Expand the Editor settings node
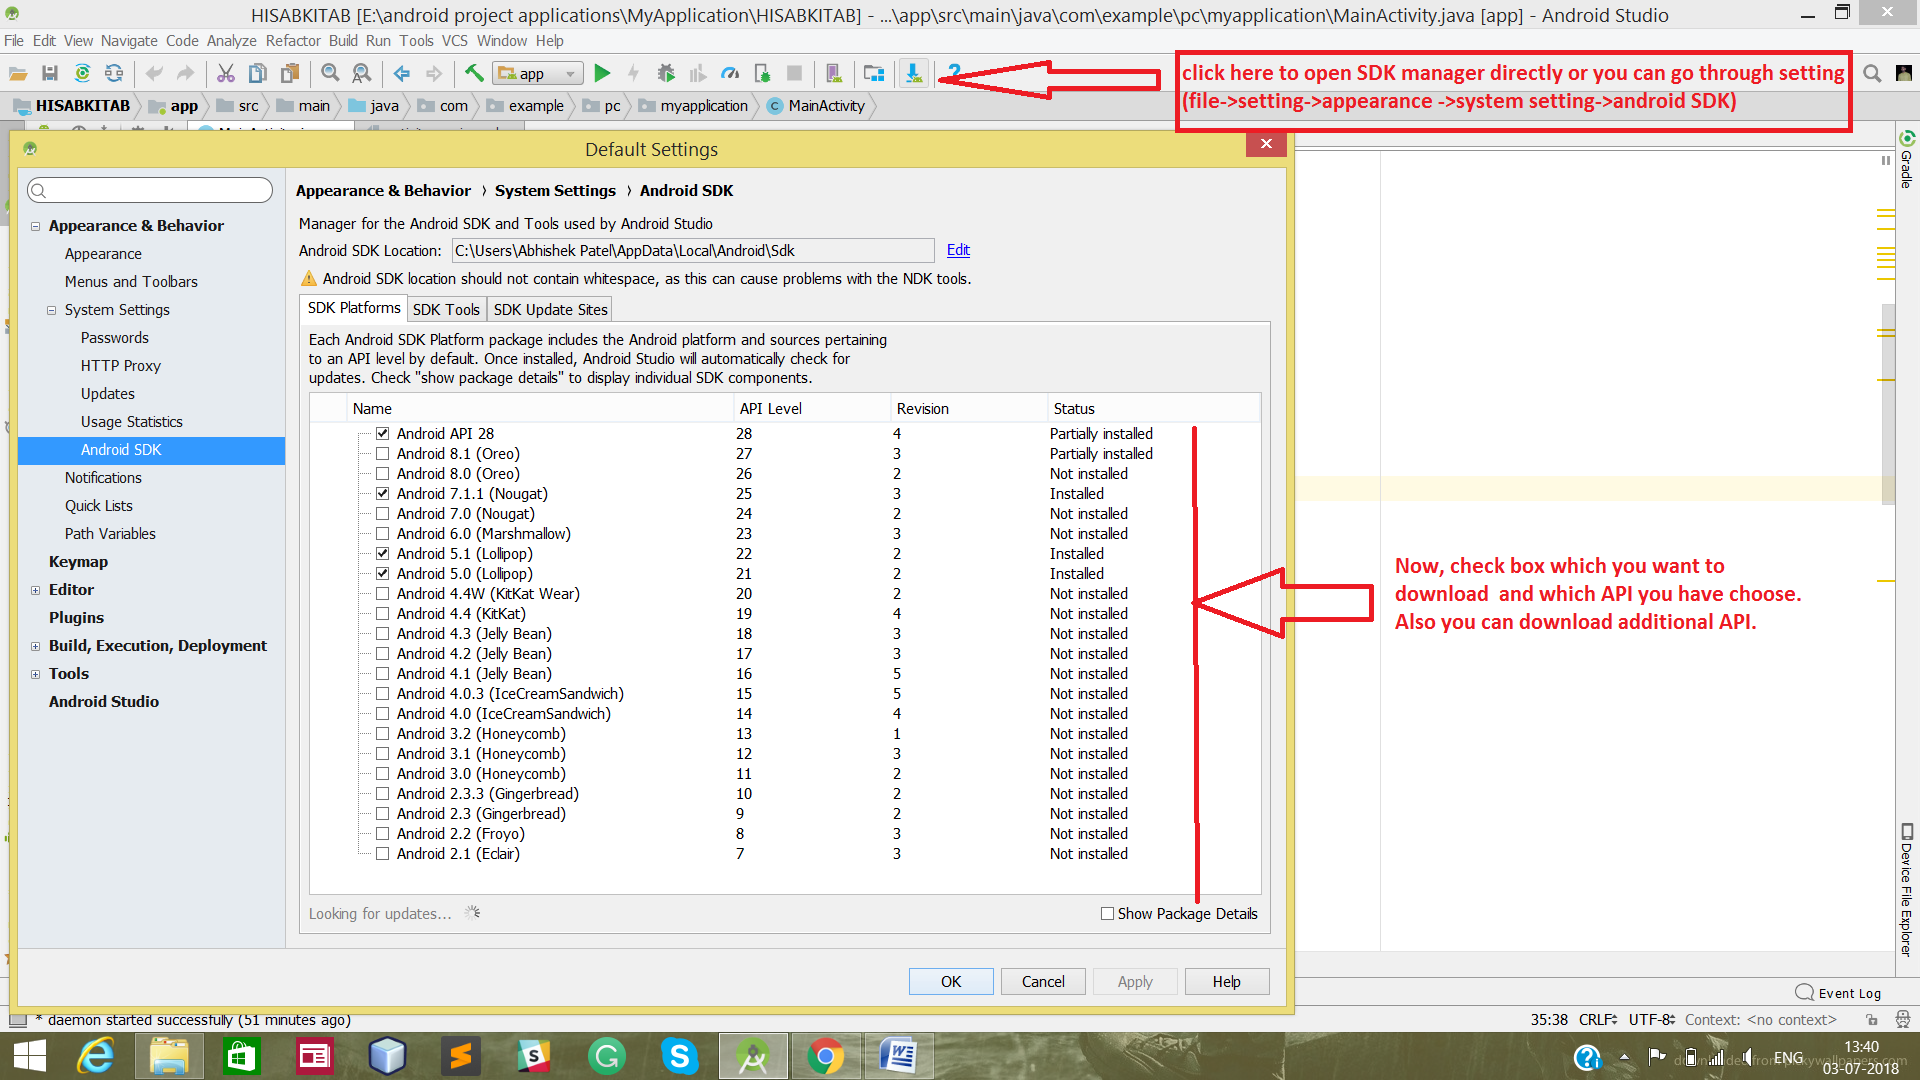This screenshot has height=1080, width=1920. click(35, 590)
